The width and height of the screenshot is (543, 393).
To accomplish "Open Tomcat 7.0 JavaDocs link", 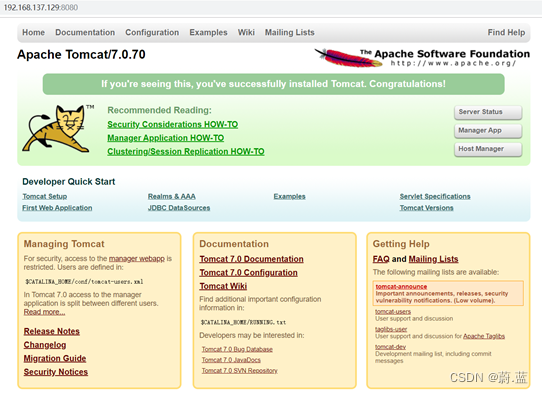I will [231, 360].
